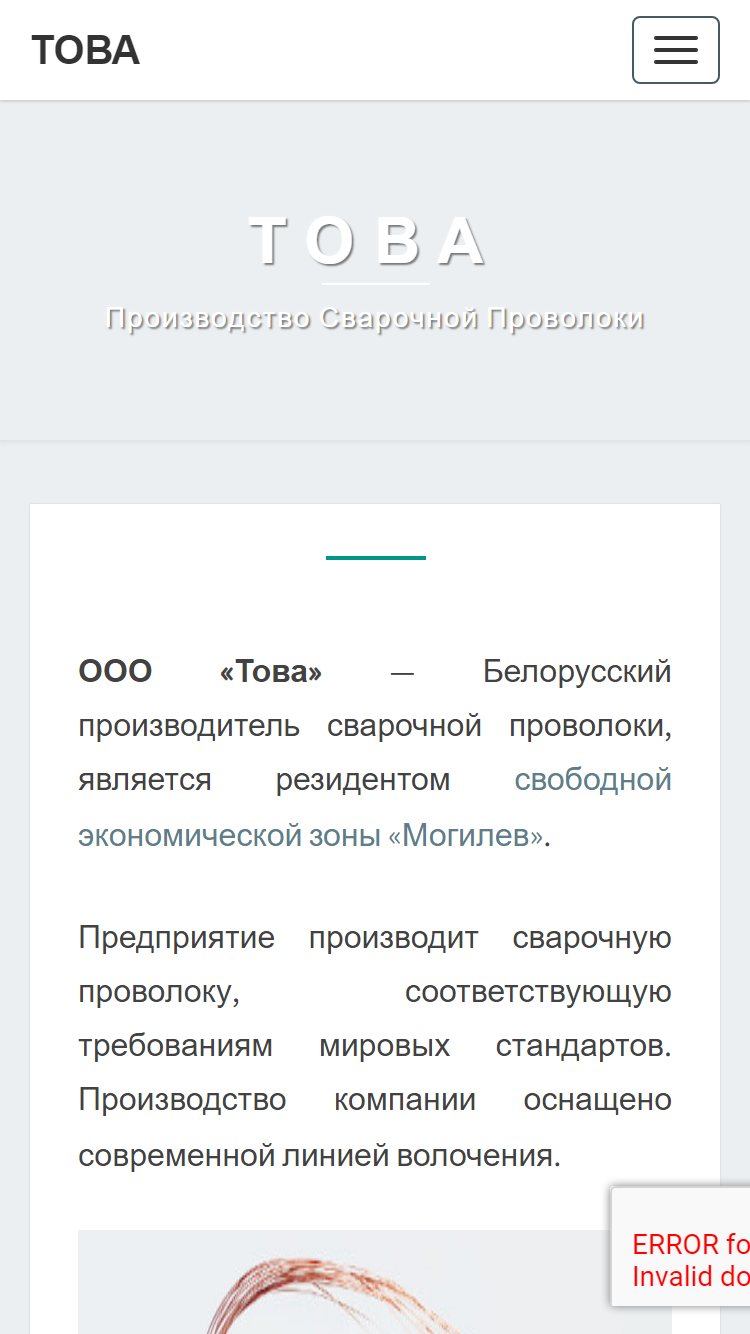This screenshot has height=1334, width=750.
Task: Select the subtitle Производство Сварочной Проволоки
Action: [x=375, y=318]
